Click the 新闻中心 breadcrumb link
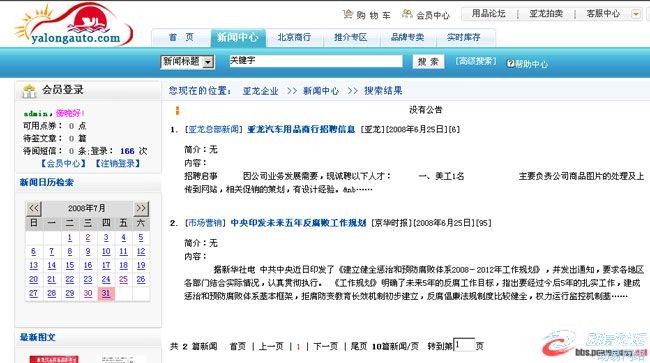This screenshot has width=650, height=363. tap(321, 91)
